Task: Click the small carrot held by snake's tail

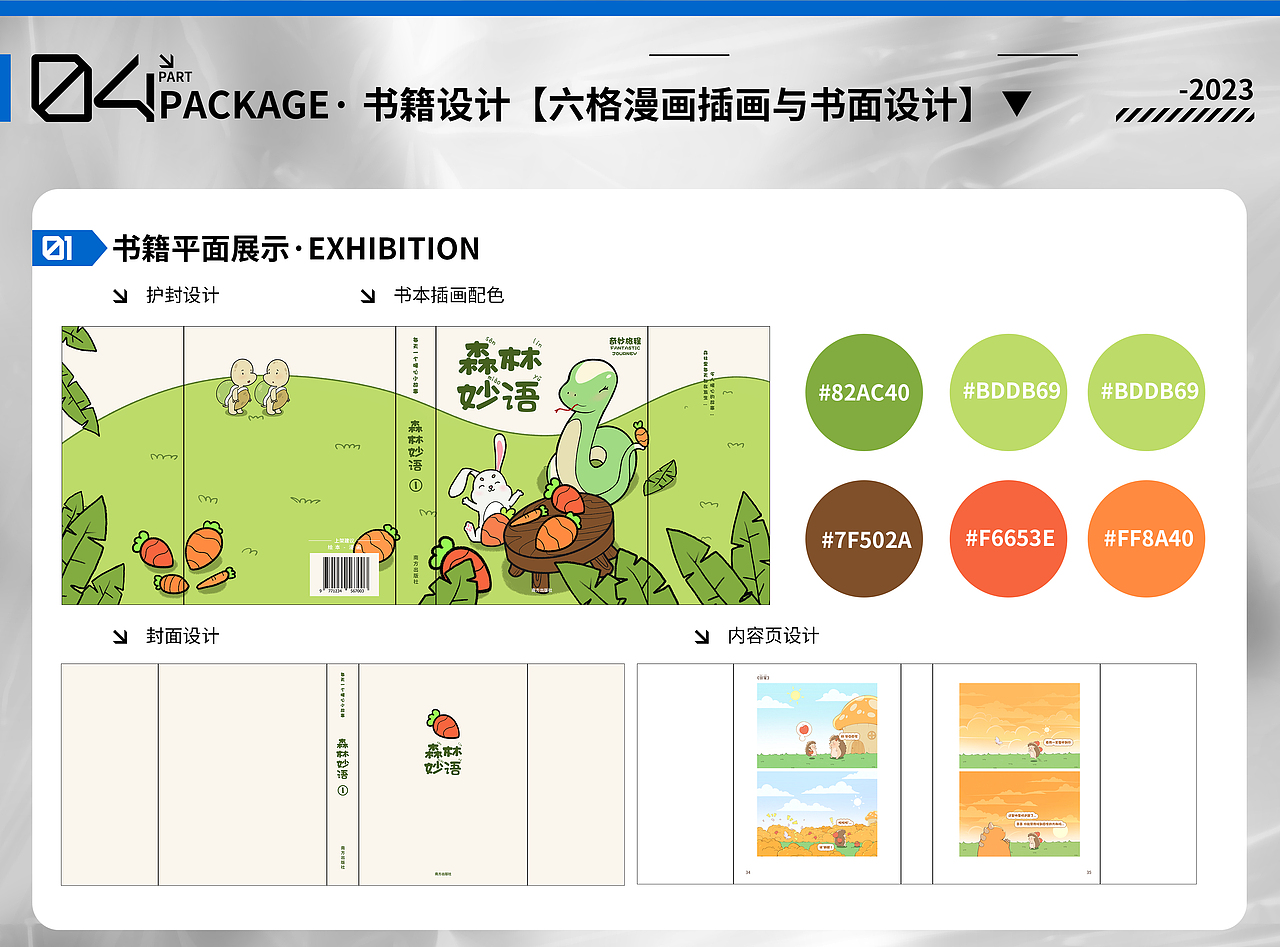Action: click(x=640, y=433)
